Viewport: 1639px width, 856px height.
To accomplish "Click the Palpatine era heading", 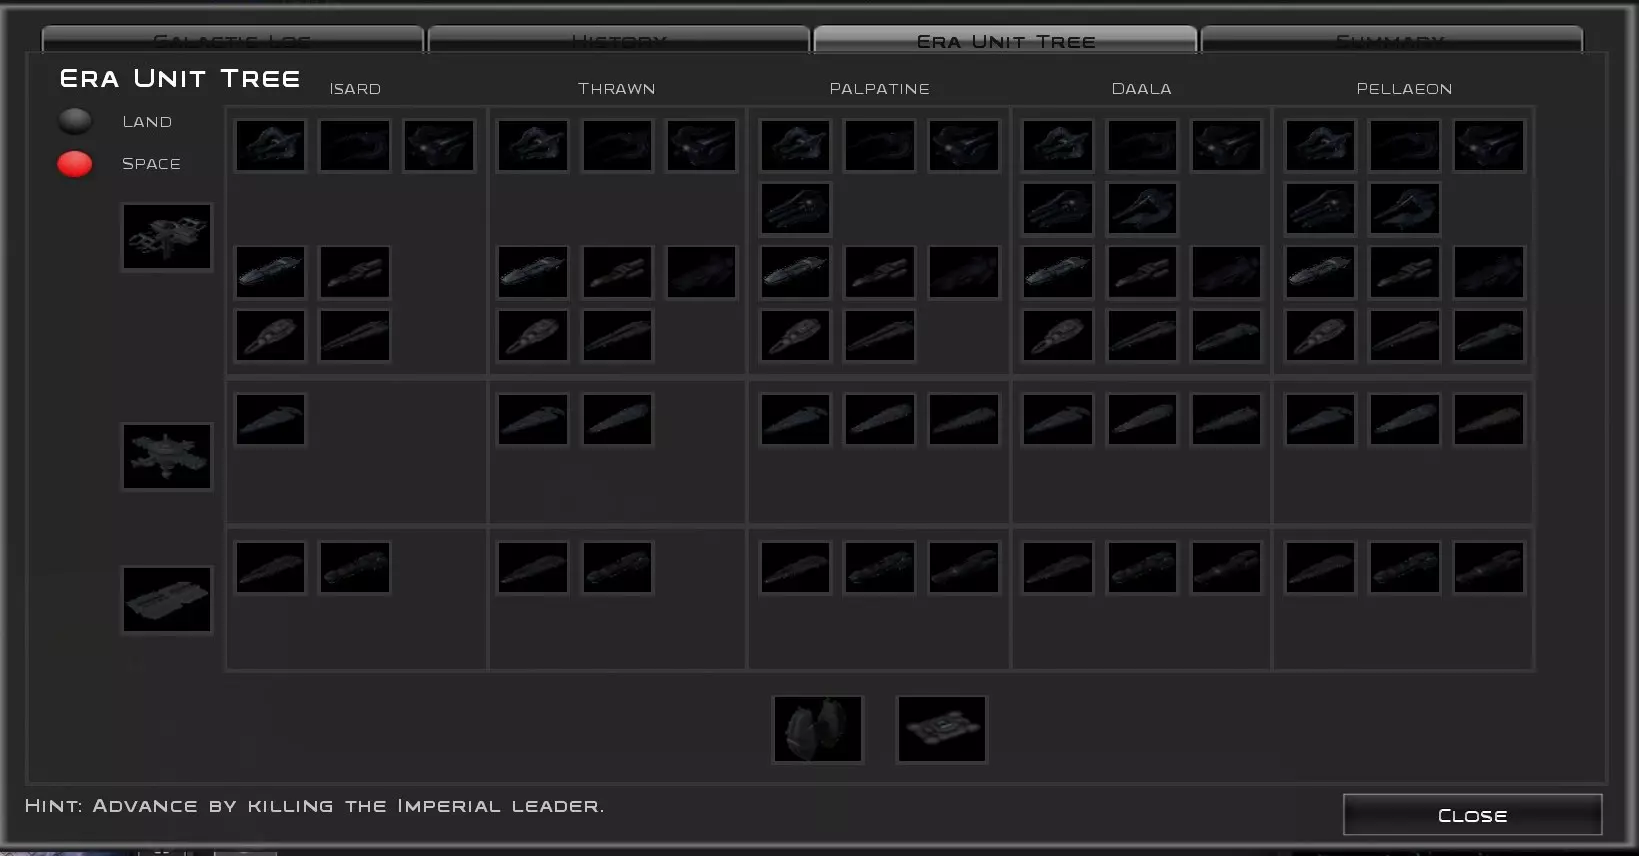I will [x=880, y=89].
